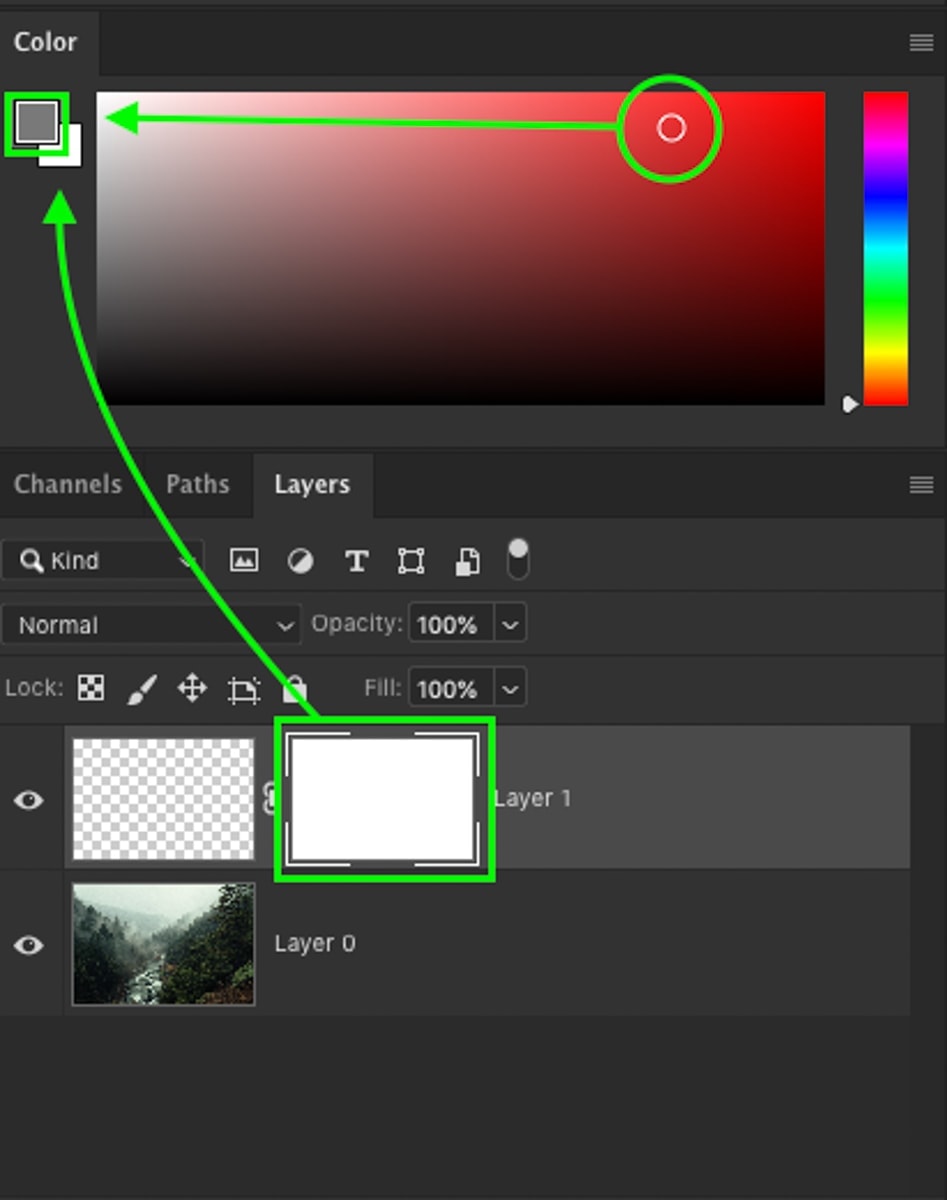
Task: Open the Color panel menu
Action: coord(921,42)
